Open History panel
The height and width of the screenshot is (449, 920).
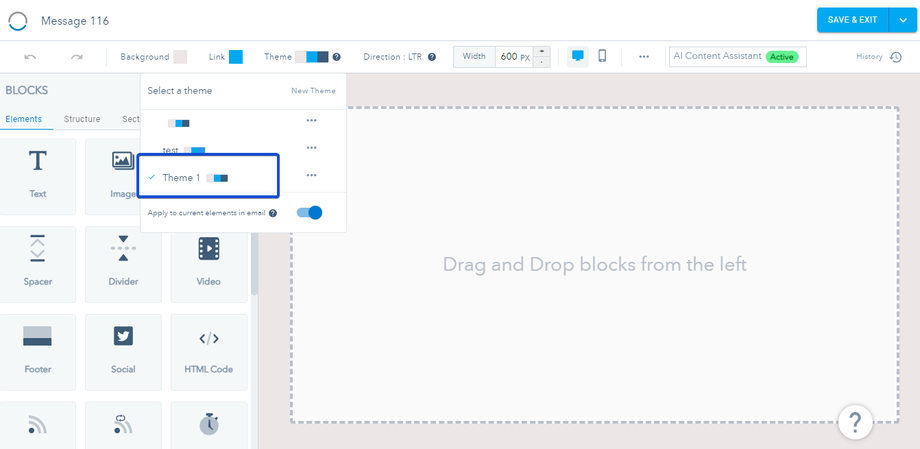pyautogui.click(x=879, y=57)
